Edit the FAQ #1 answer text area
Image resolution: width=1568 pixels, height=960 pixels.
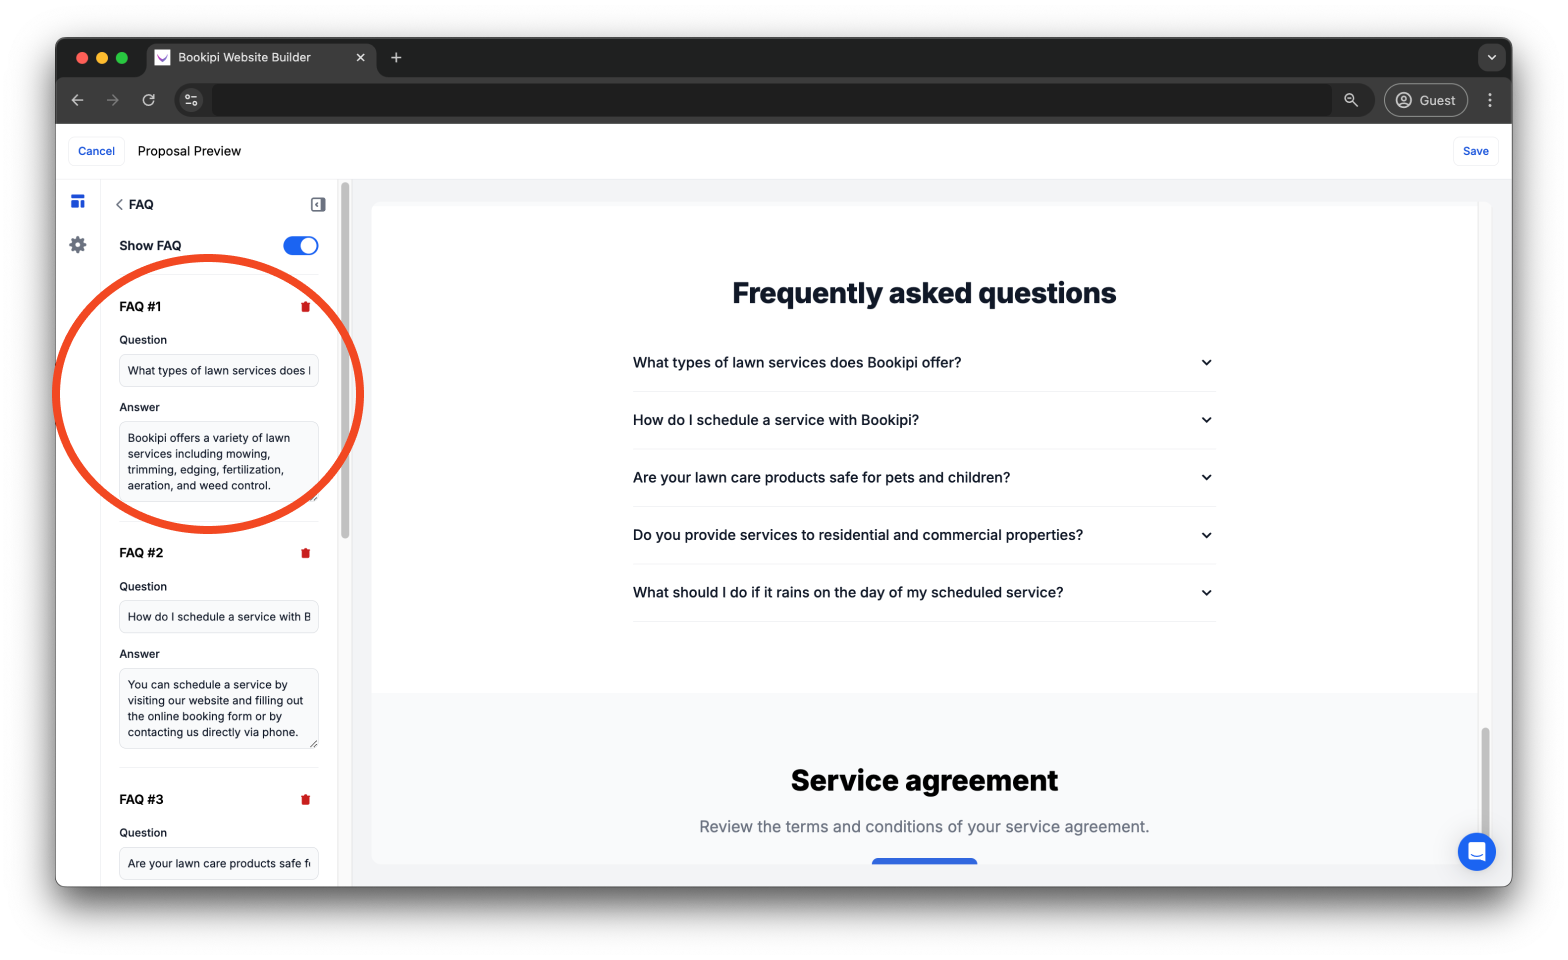click(x=219, y=461)
